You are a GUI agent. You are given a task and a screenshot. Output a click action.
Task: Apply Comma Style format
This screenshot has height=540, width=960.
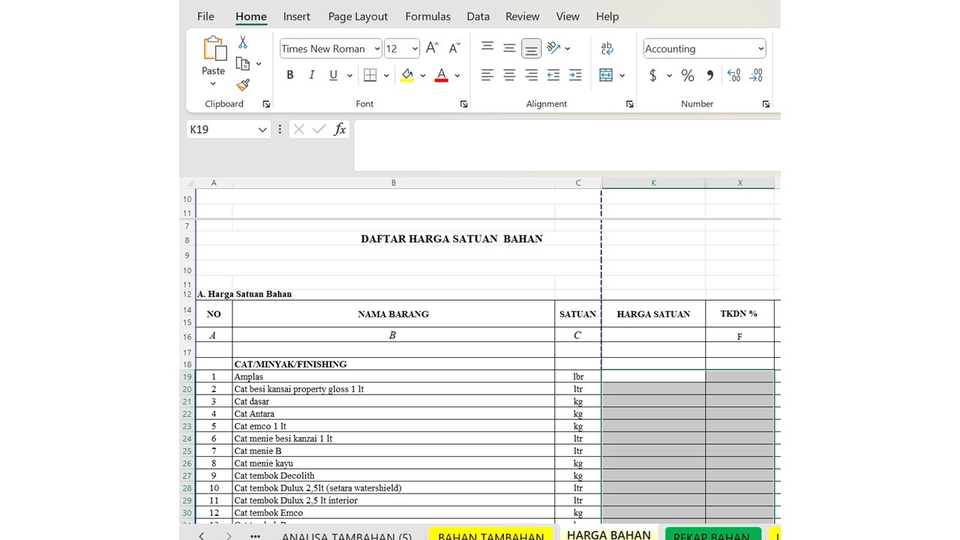(x=710, y=75)
